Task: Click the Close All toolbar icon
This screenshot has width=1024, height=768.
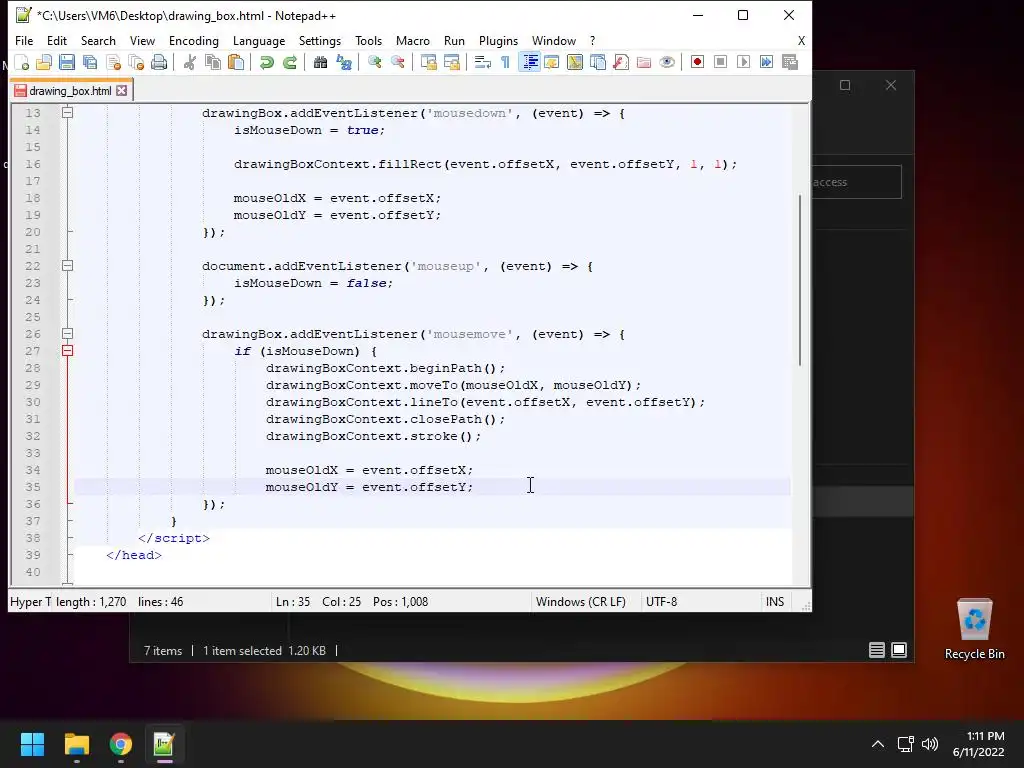Action: pos(136,62)
